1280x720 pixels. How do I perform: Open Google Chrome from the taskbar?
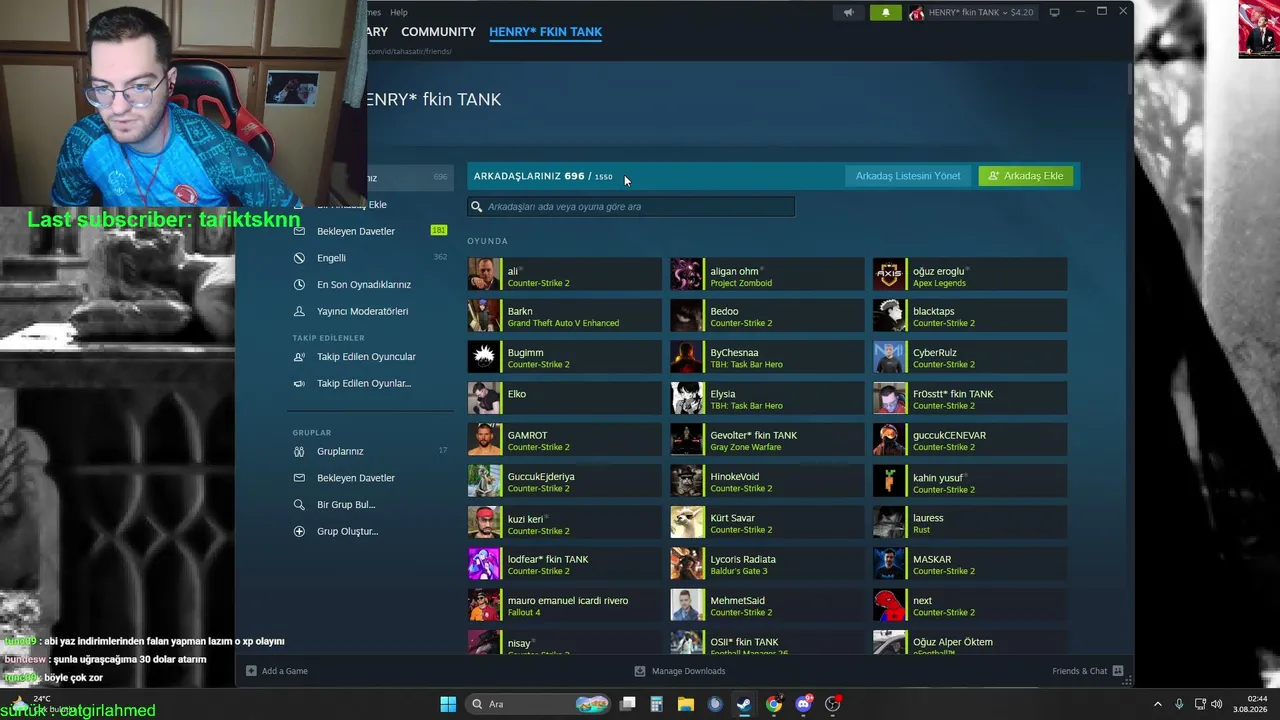(x=774, y=704)
